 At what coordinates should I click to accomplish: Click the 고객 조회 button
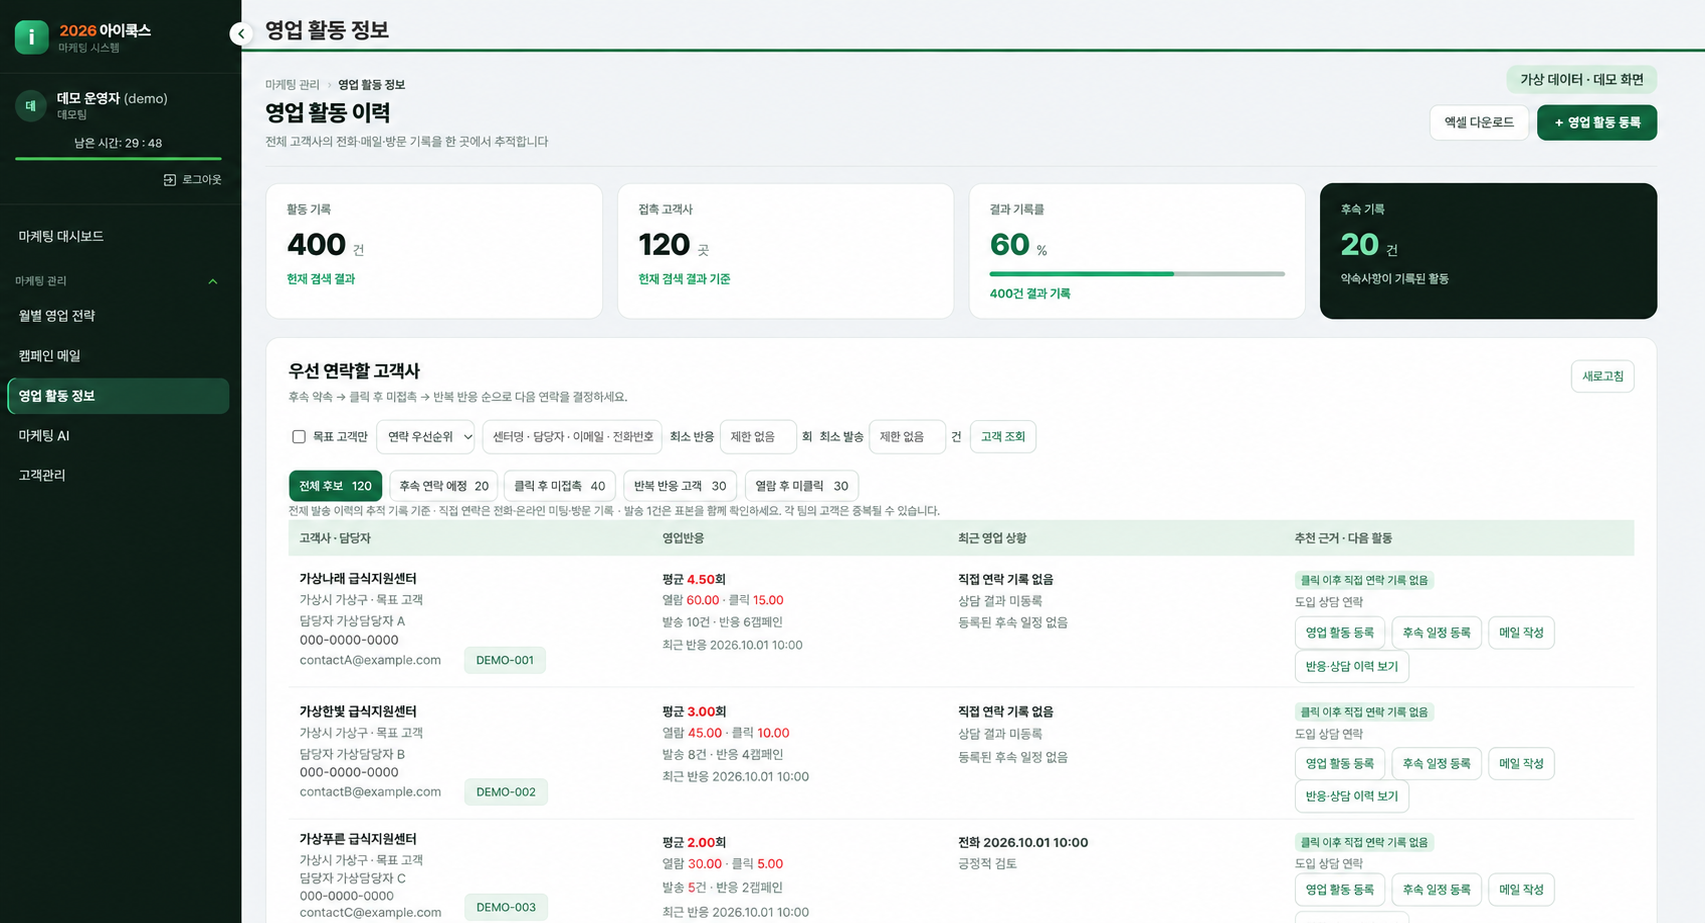coord(1003,437)
